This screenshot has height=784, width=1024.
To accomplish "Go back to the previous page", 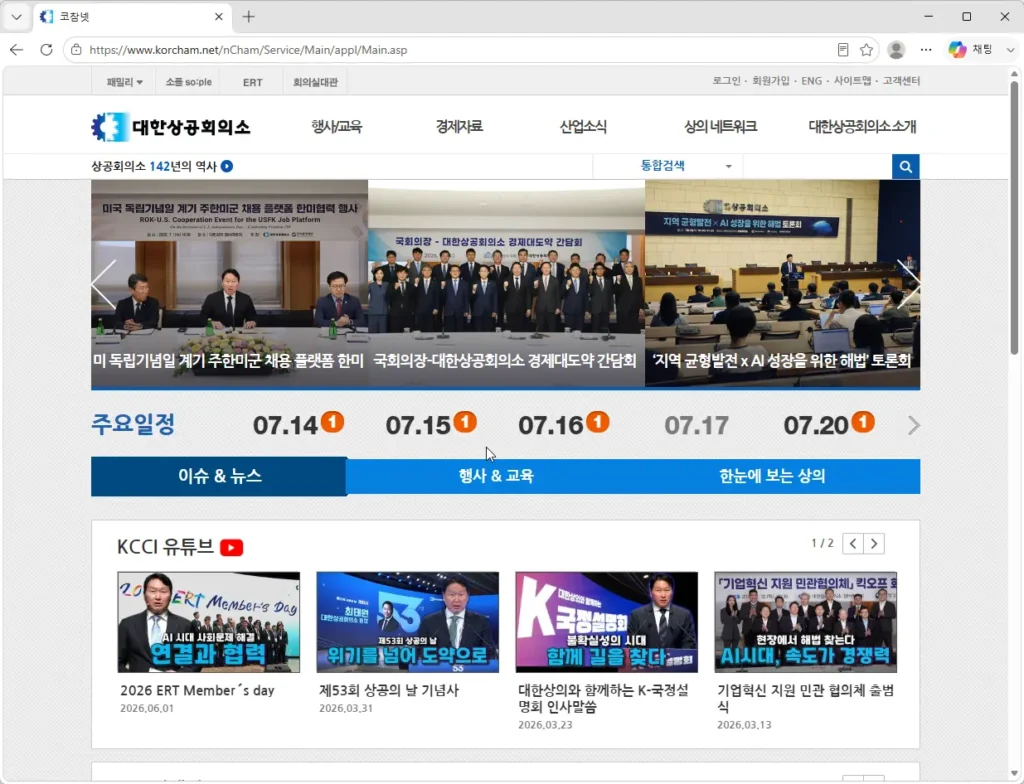I will tap(16, 50).
